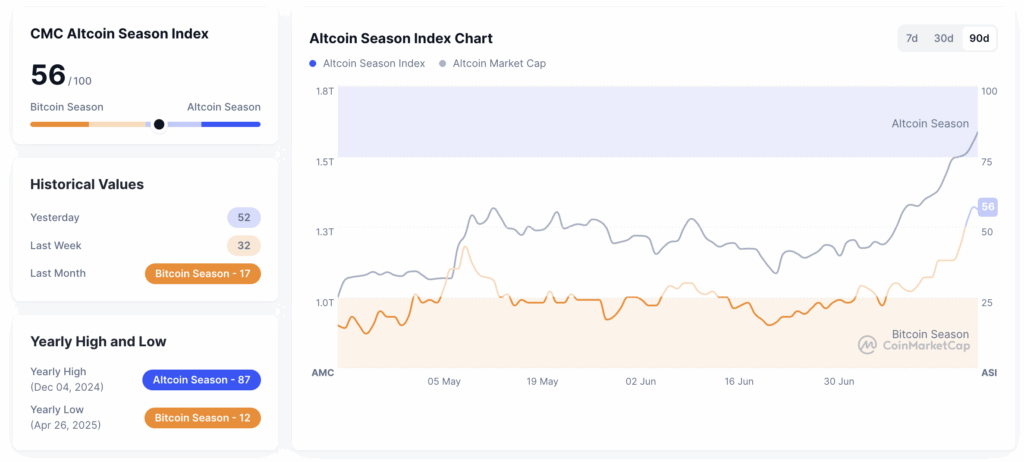Click the Bitcoin Season - 12 badge
Image resolution: width=1024 pixels, height=462 pixels.
pyautogui.click(x=202, y=418)
